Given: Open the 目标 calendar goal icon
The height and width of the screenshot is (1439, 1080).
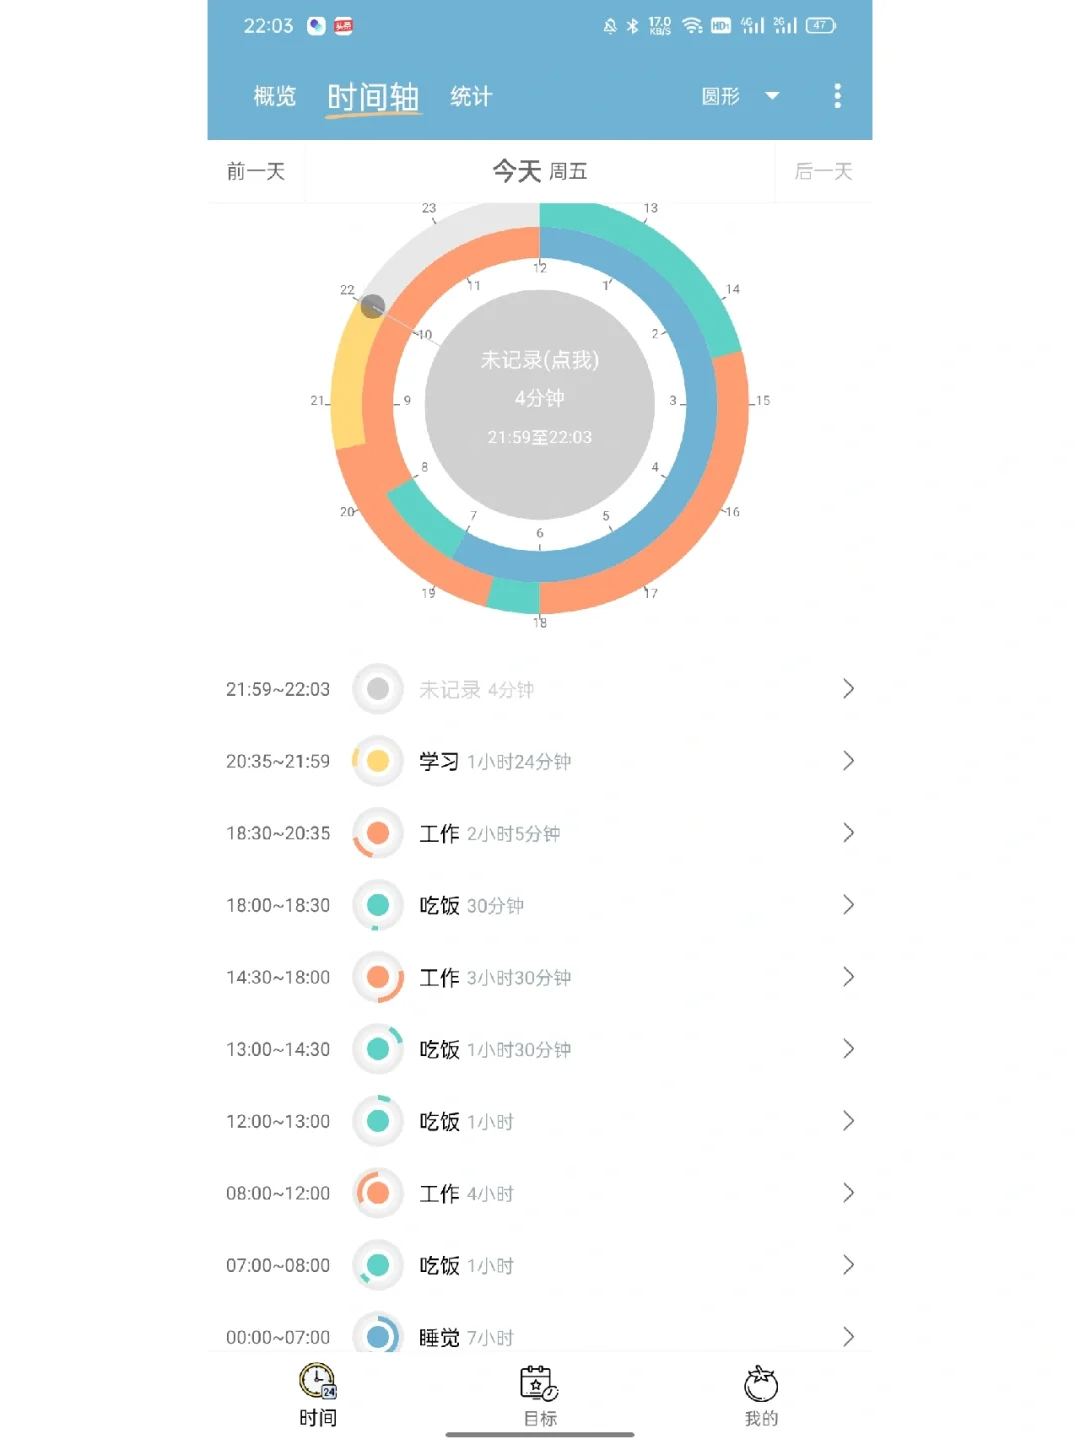Looking at the screenshot, I should [539, 1383].
